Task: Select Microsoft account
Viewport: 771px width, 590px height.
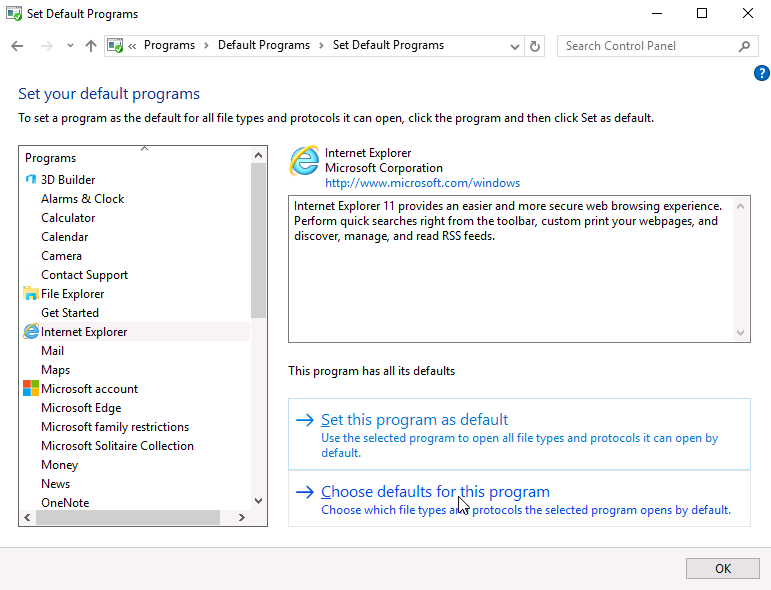Action: point(89,389)
